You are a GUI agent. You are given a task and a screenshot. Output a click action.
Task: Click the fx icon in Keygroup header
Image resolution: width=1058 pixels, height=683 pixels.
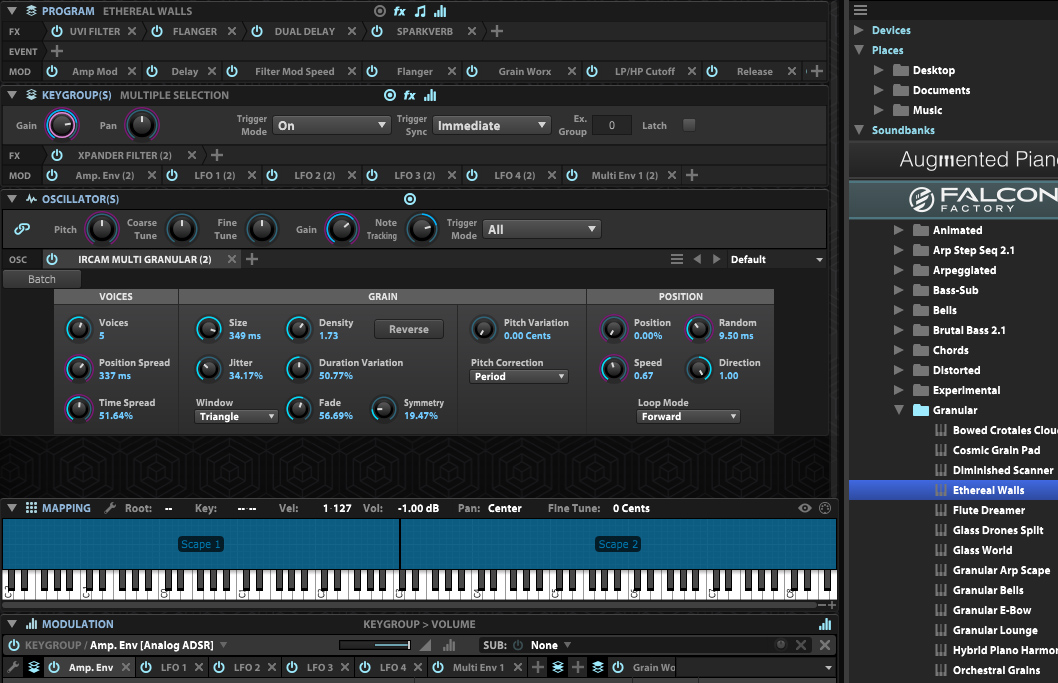(410, 95)
